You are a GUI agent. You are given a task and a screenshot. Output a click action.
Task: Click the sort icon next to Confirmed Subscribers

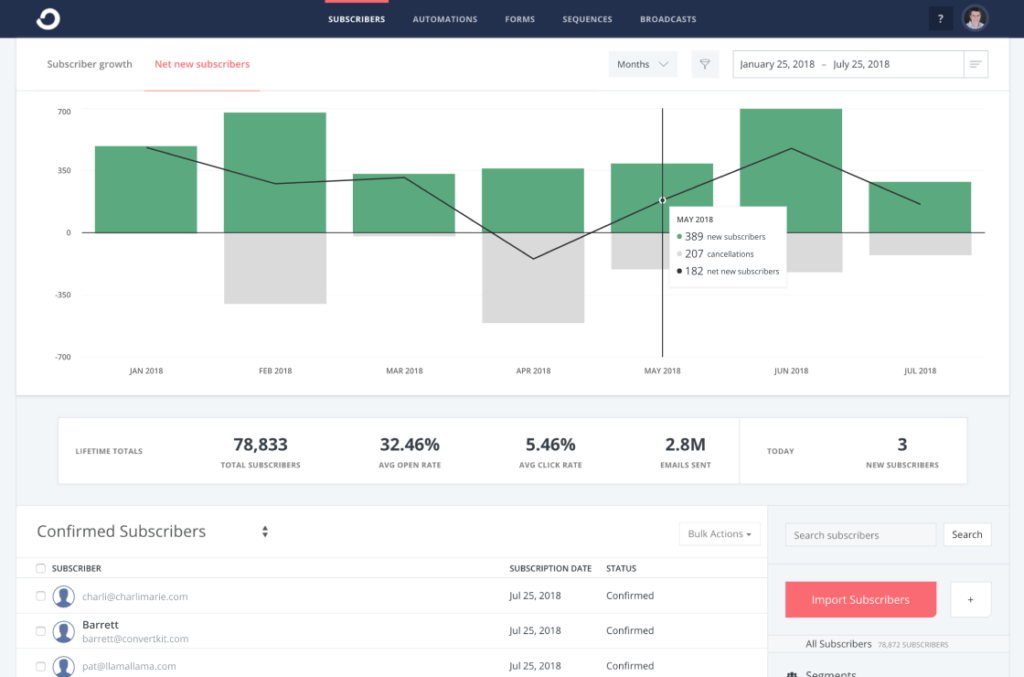264,532
